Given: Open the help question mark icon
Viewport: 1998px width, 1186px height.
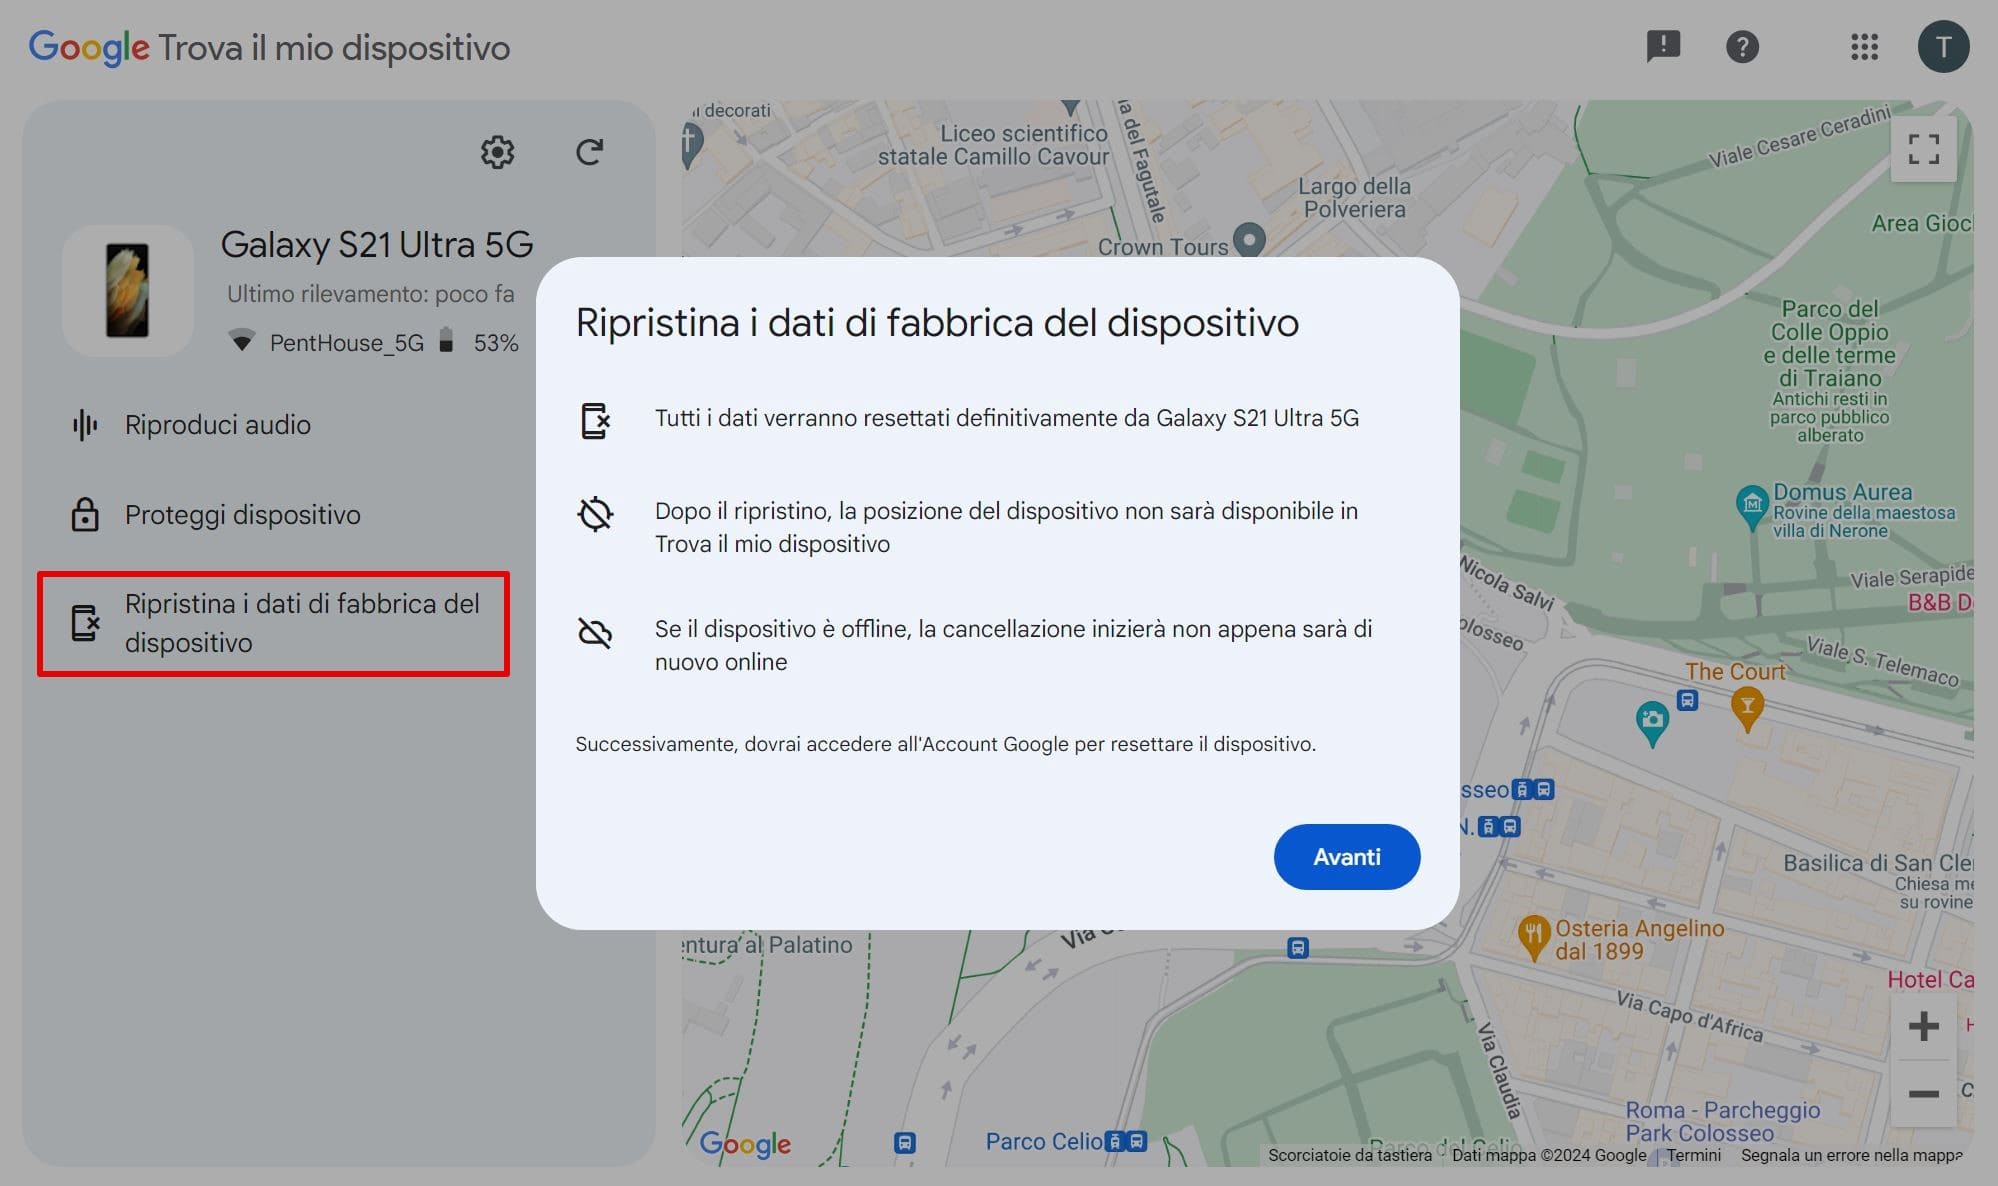Looking at the screenshot, I should [x=1742, y=46].
